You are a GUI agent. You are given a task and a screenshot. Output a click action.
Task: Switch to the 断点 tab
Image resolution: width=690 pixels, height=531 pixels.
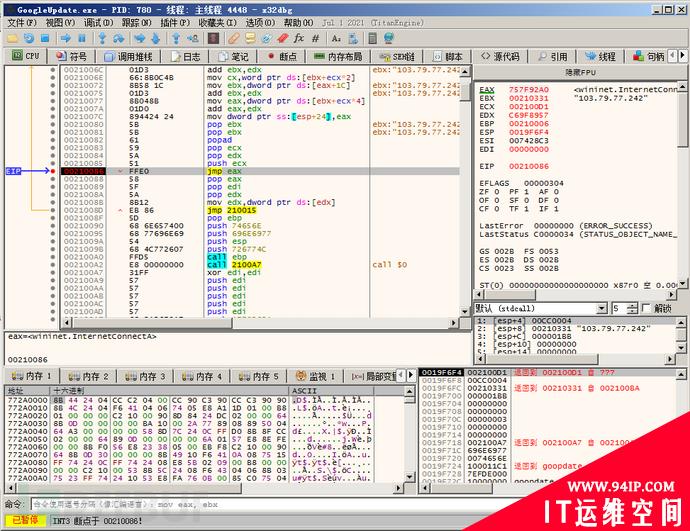click(282, 56)
